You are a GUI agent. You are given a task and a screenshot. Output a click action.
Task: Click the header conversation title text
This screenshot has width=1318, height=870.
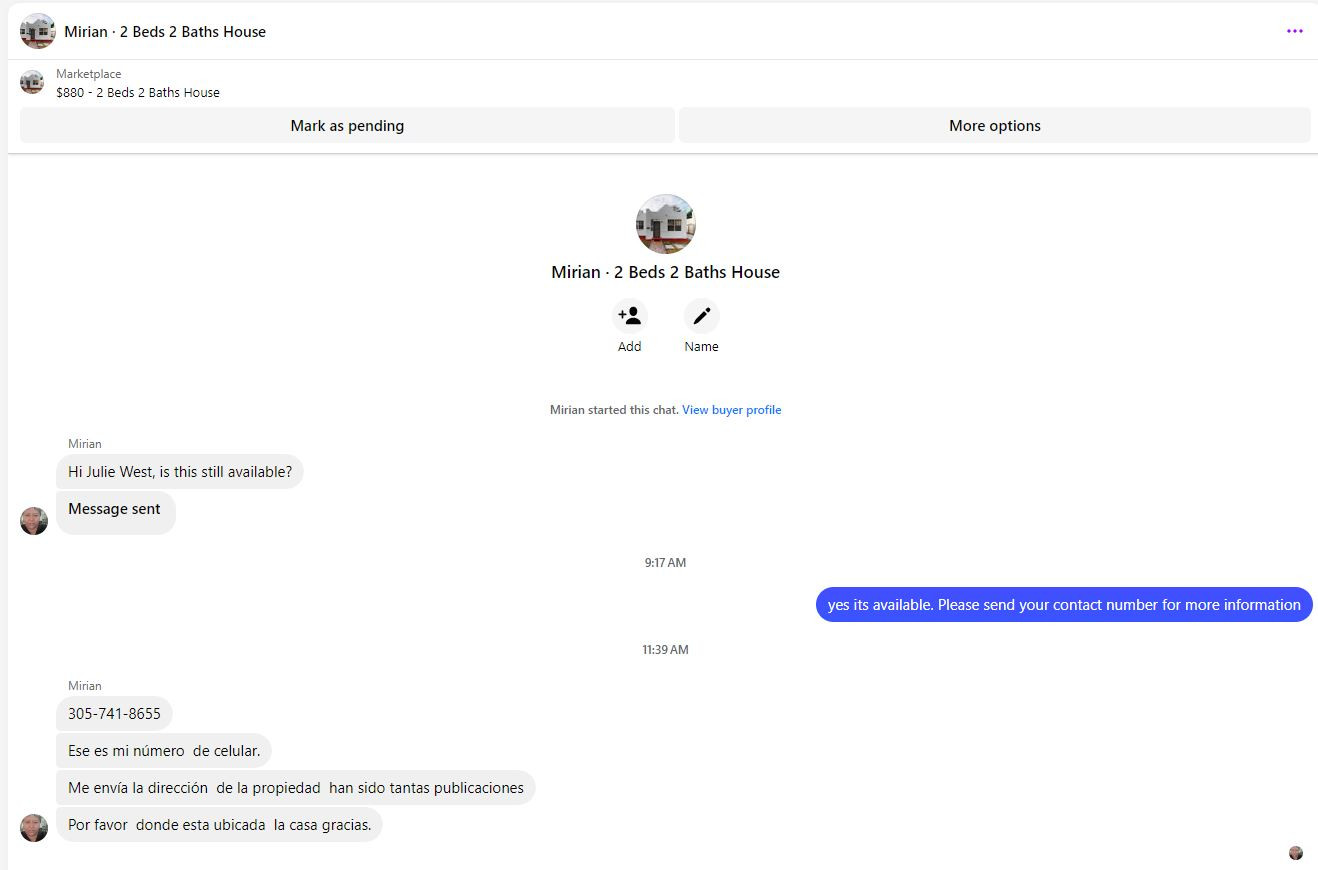pyautogui.click(x=165, y=31)
